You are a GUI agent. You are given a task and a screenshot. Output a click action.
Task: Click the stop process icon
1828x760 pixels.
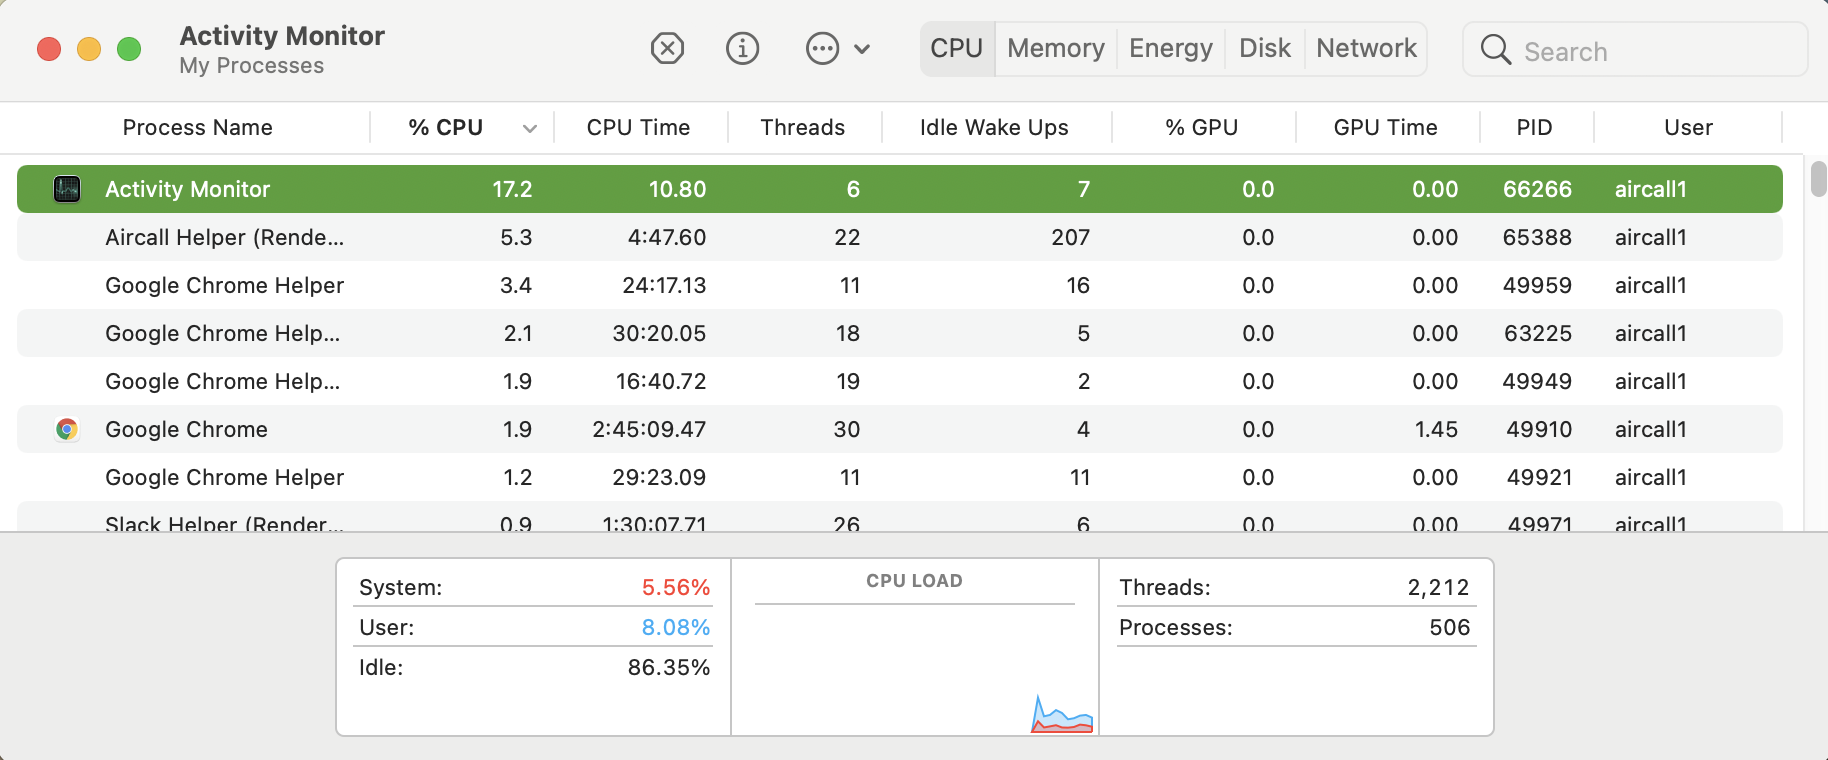(x=667, y=48)
